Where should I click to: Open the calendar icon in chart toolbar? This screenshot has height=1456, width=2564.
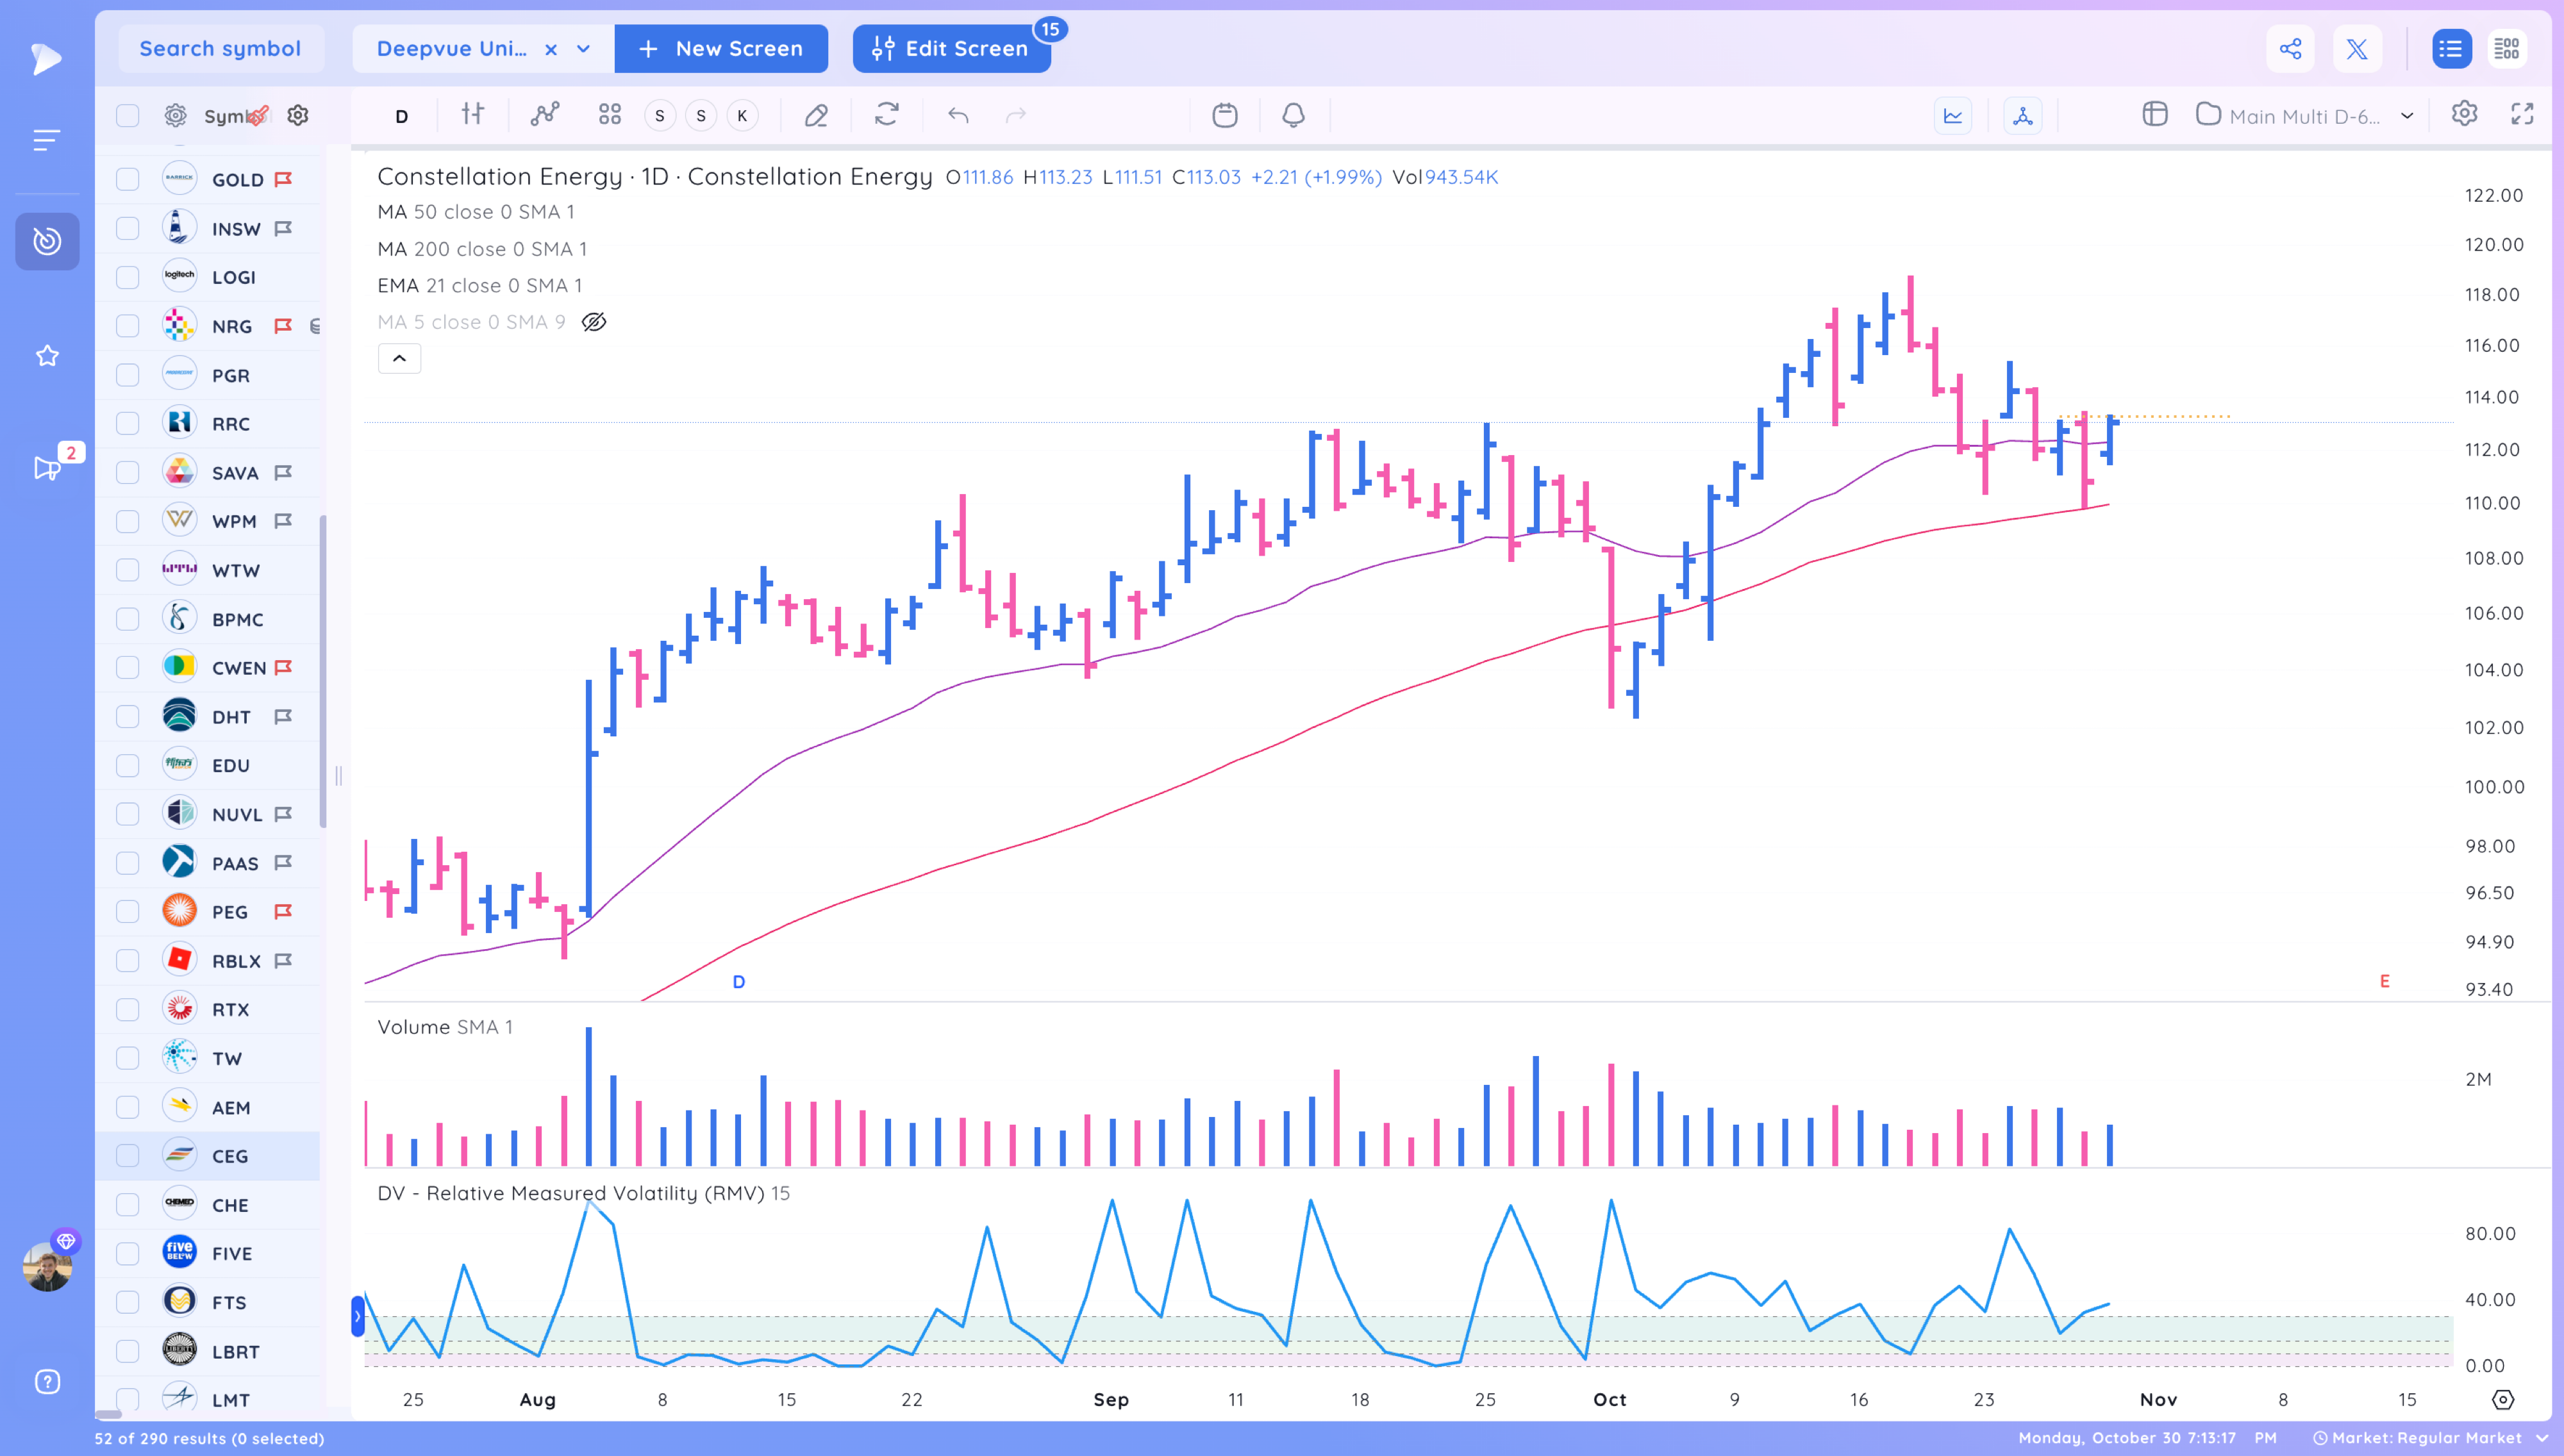tap(1225, 115)
